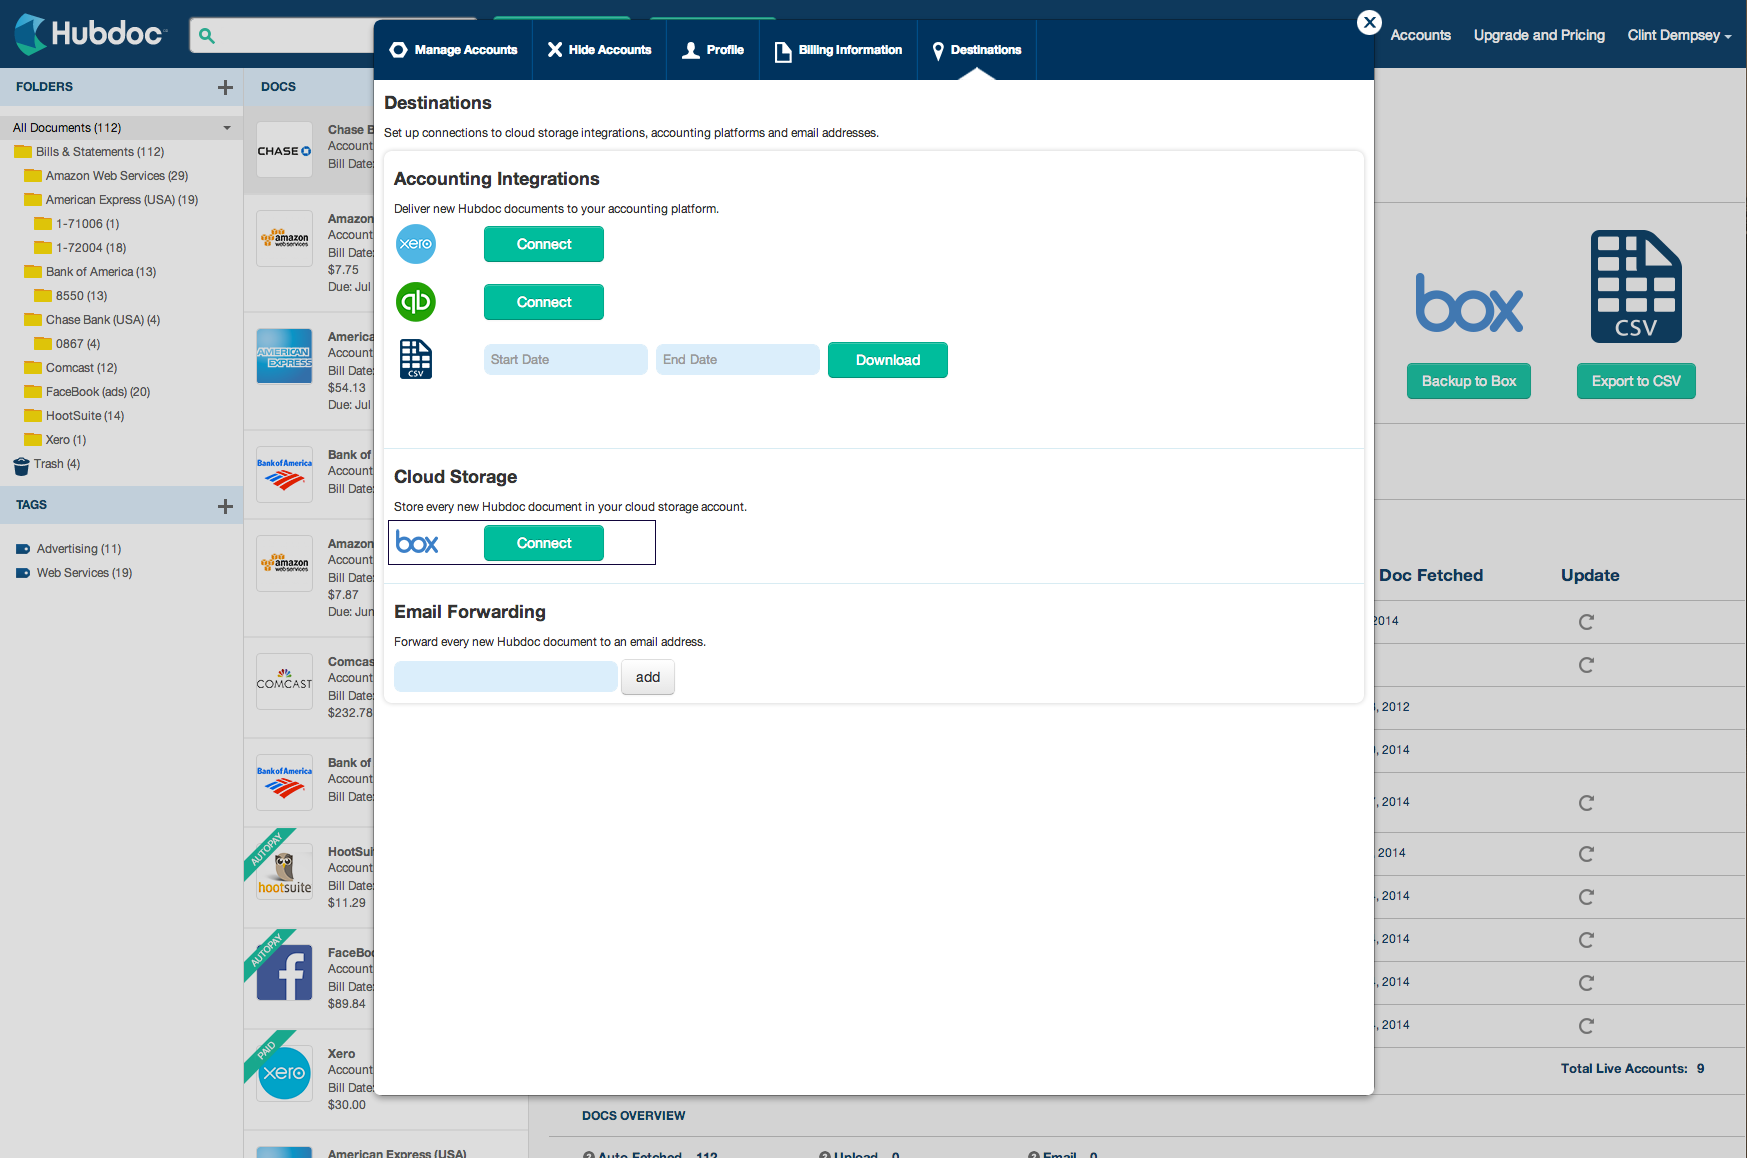This screenshot has width=1747, height=1158.
Task: Click the Advertising tag icon
Action: pyautogui.click(x=23, y=549)
